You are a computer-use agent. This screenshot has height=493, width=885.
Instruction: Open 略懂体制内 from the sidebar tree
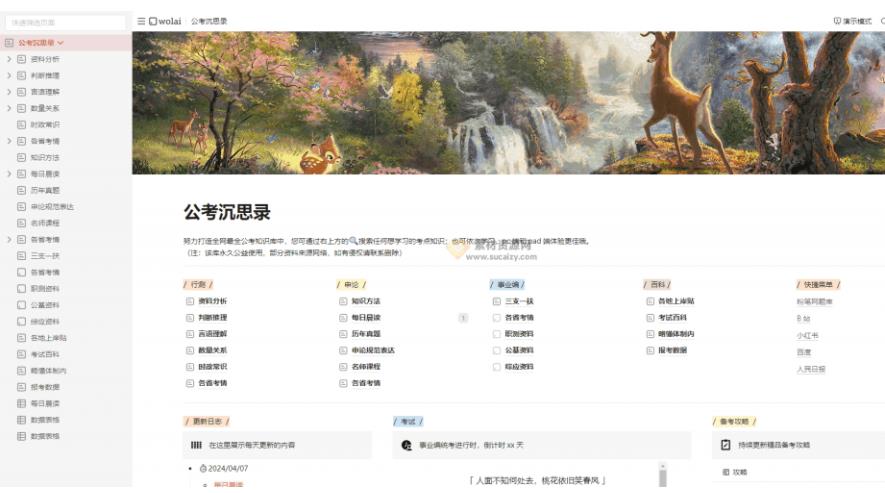tap(49, 370)
